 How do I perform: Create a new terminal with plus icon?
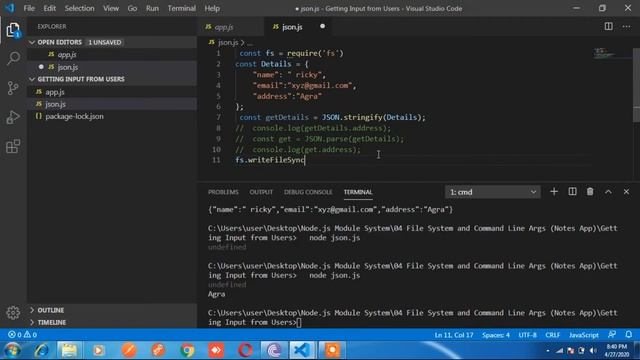coord(554,192)
